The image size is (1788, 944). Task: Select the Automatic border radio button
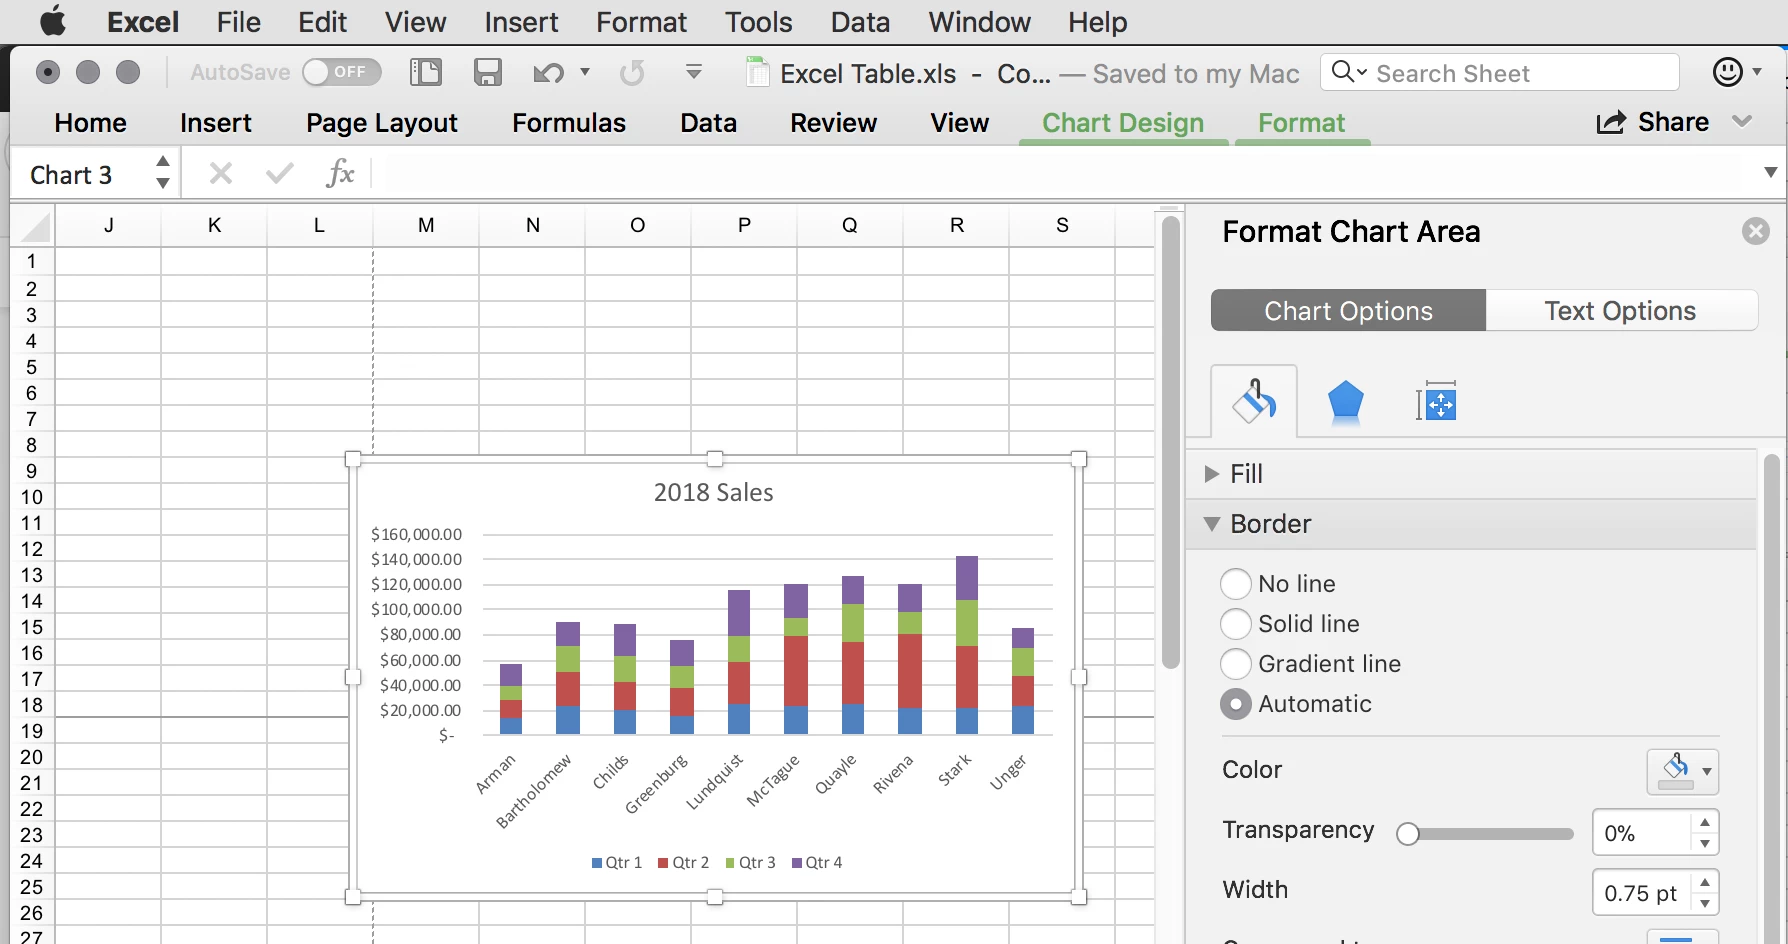1236,704
